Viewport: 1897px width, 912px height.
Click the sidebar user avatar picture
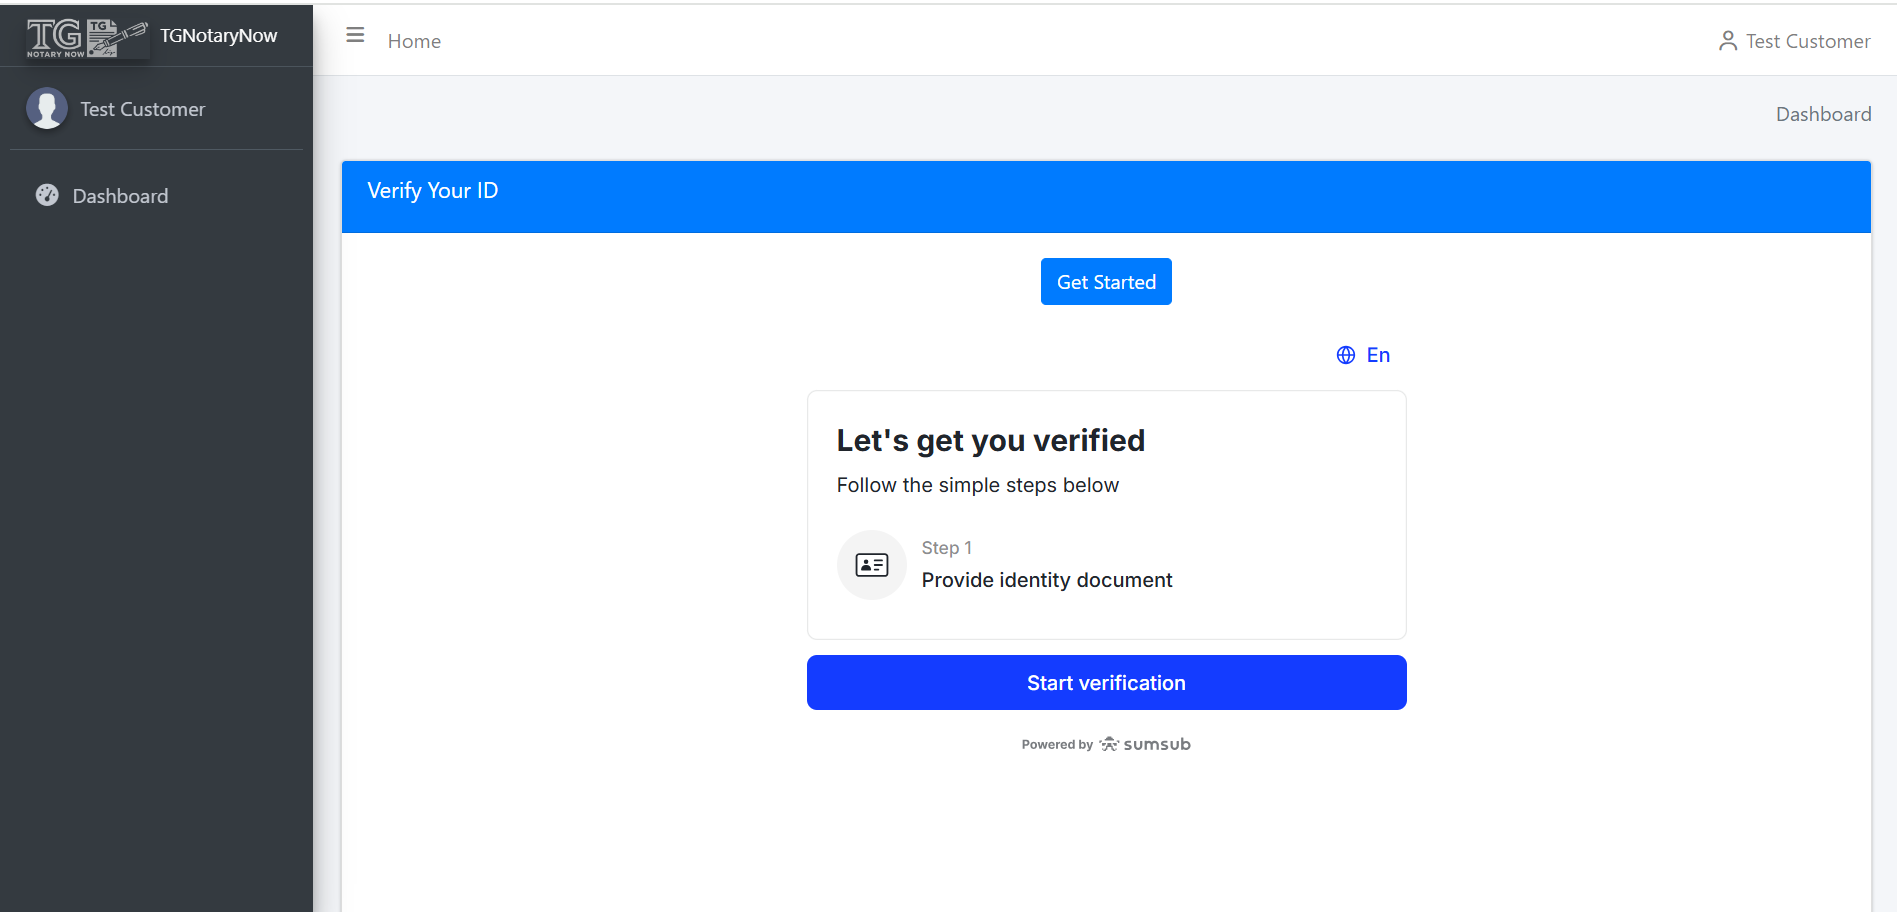pyautogui.click(x=47, y=109)
